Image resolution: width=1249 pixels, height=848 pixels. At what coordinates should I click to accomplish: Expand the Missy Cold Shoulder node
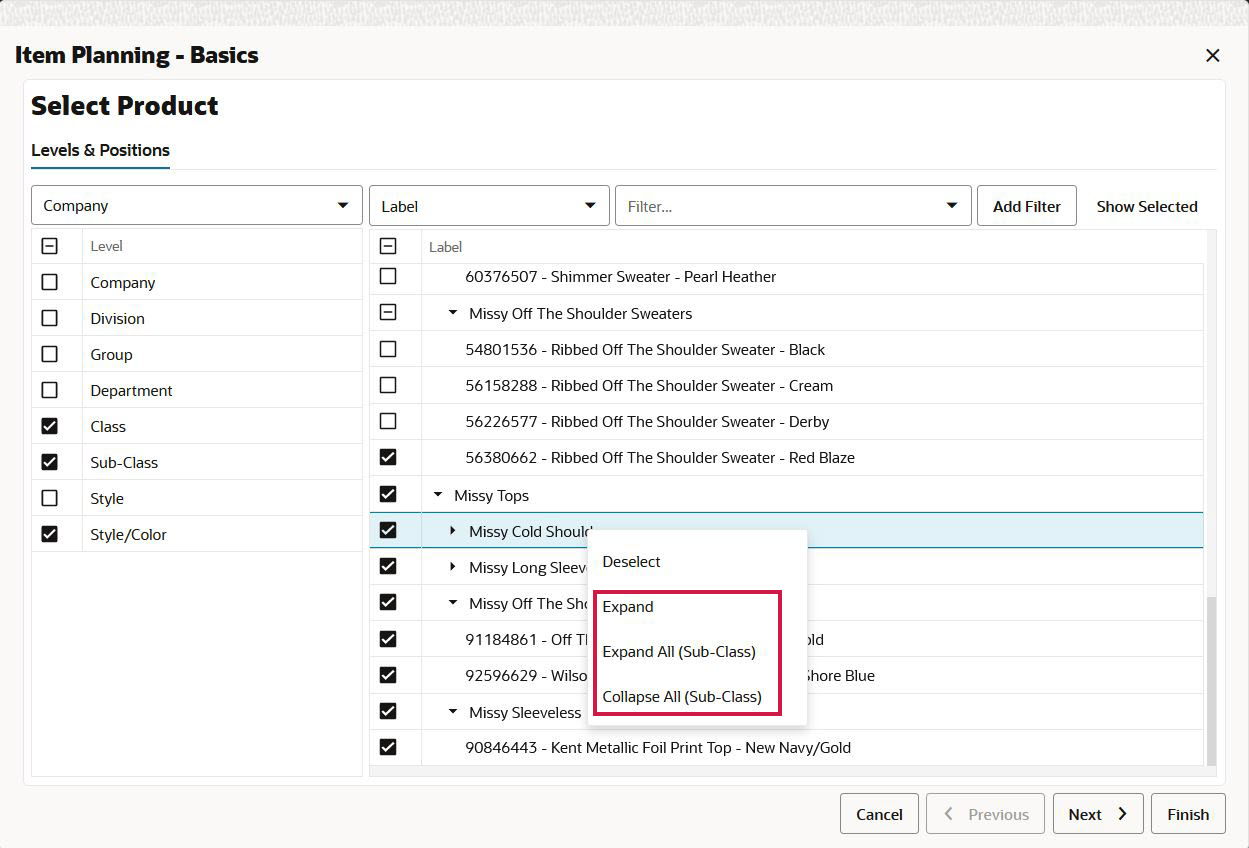[x=453, y=531]
